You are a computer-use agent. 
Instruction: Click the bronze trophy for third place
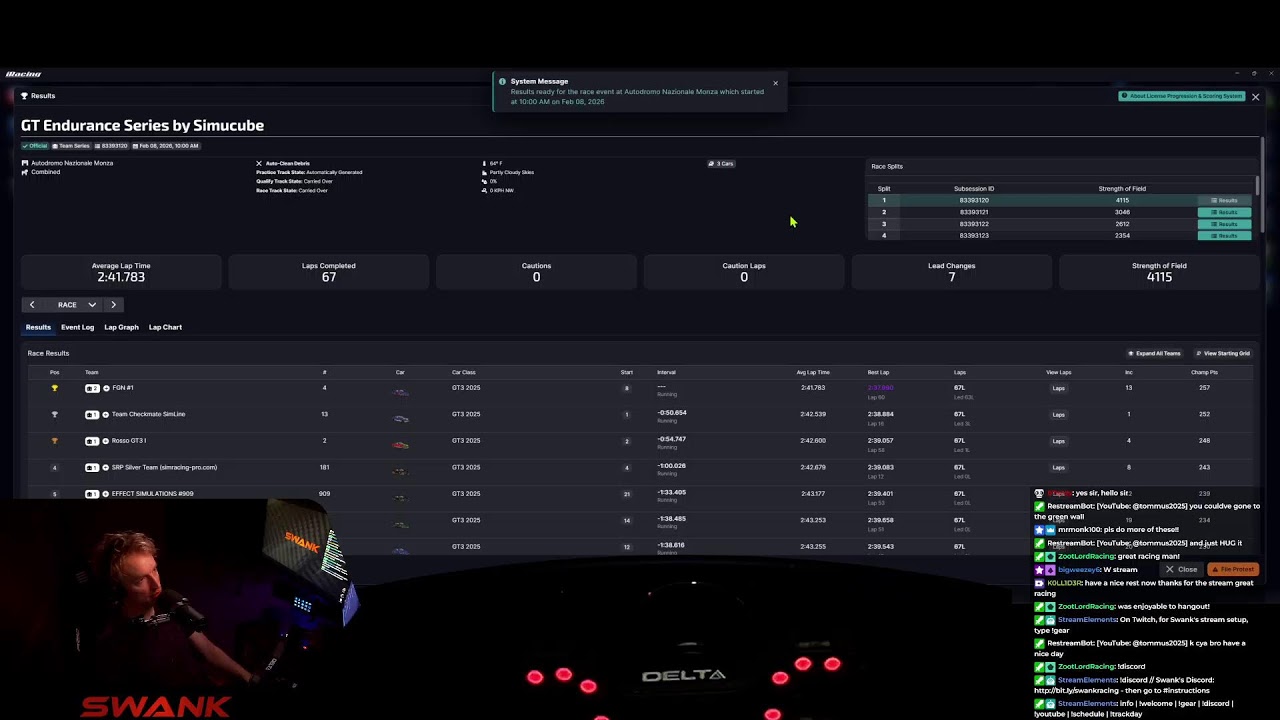pos(55,441)
